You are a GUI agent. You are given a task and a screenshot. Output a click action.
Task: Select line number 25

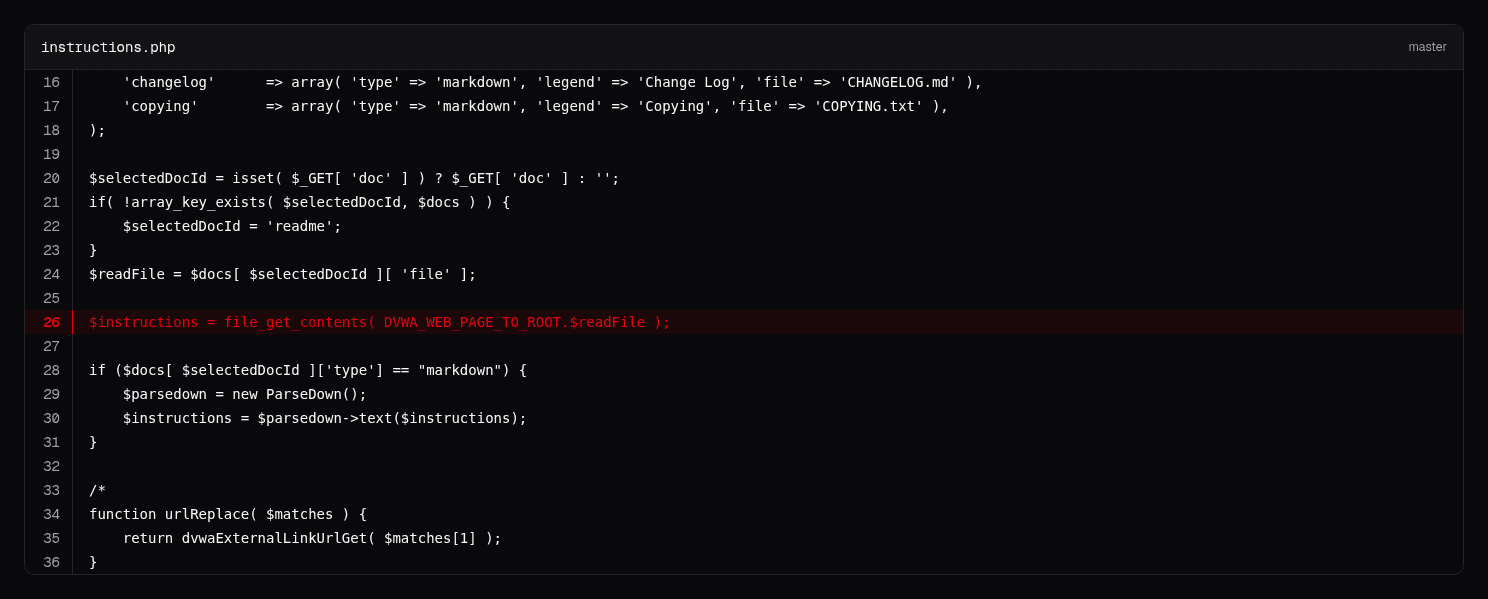point(51,298)
